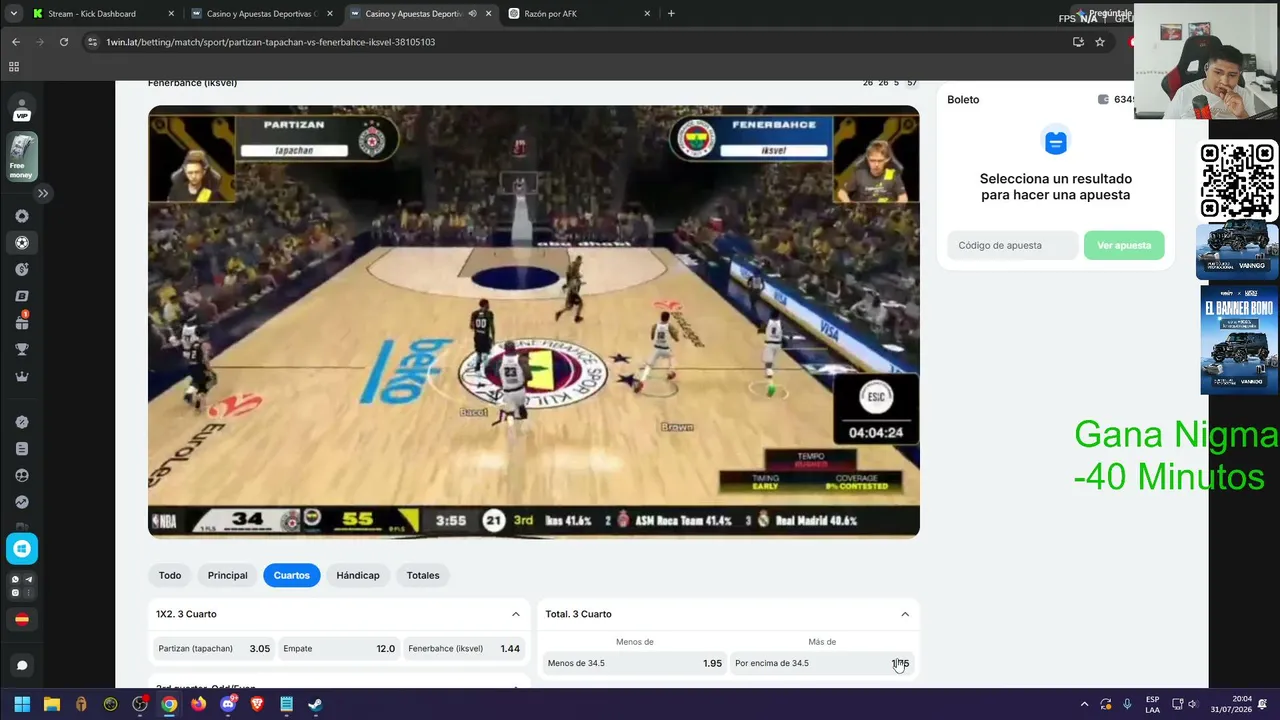
Task: Select the Hándicap market filter tab
Action: [358, 575]
